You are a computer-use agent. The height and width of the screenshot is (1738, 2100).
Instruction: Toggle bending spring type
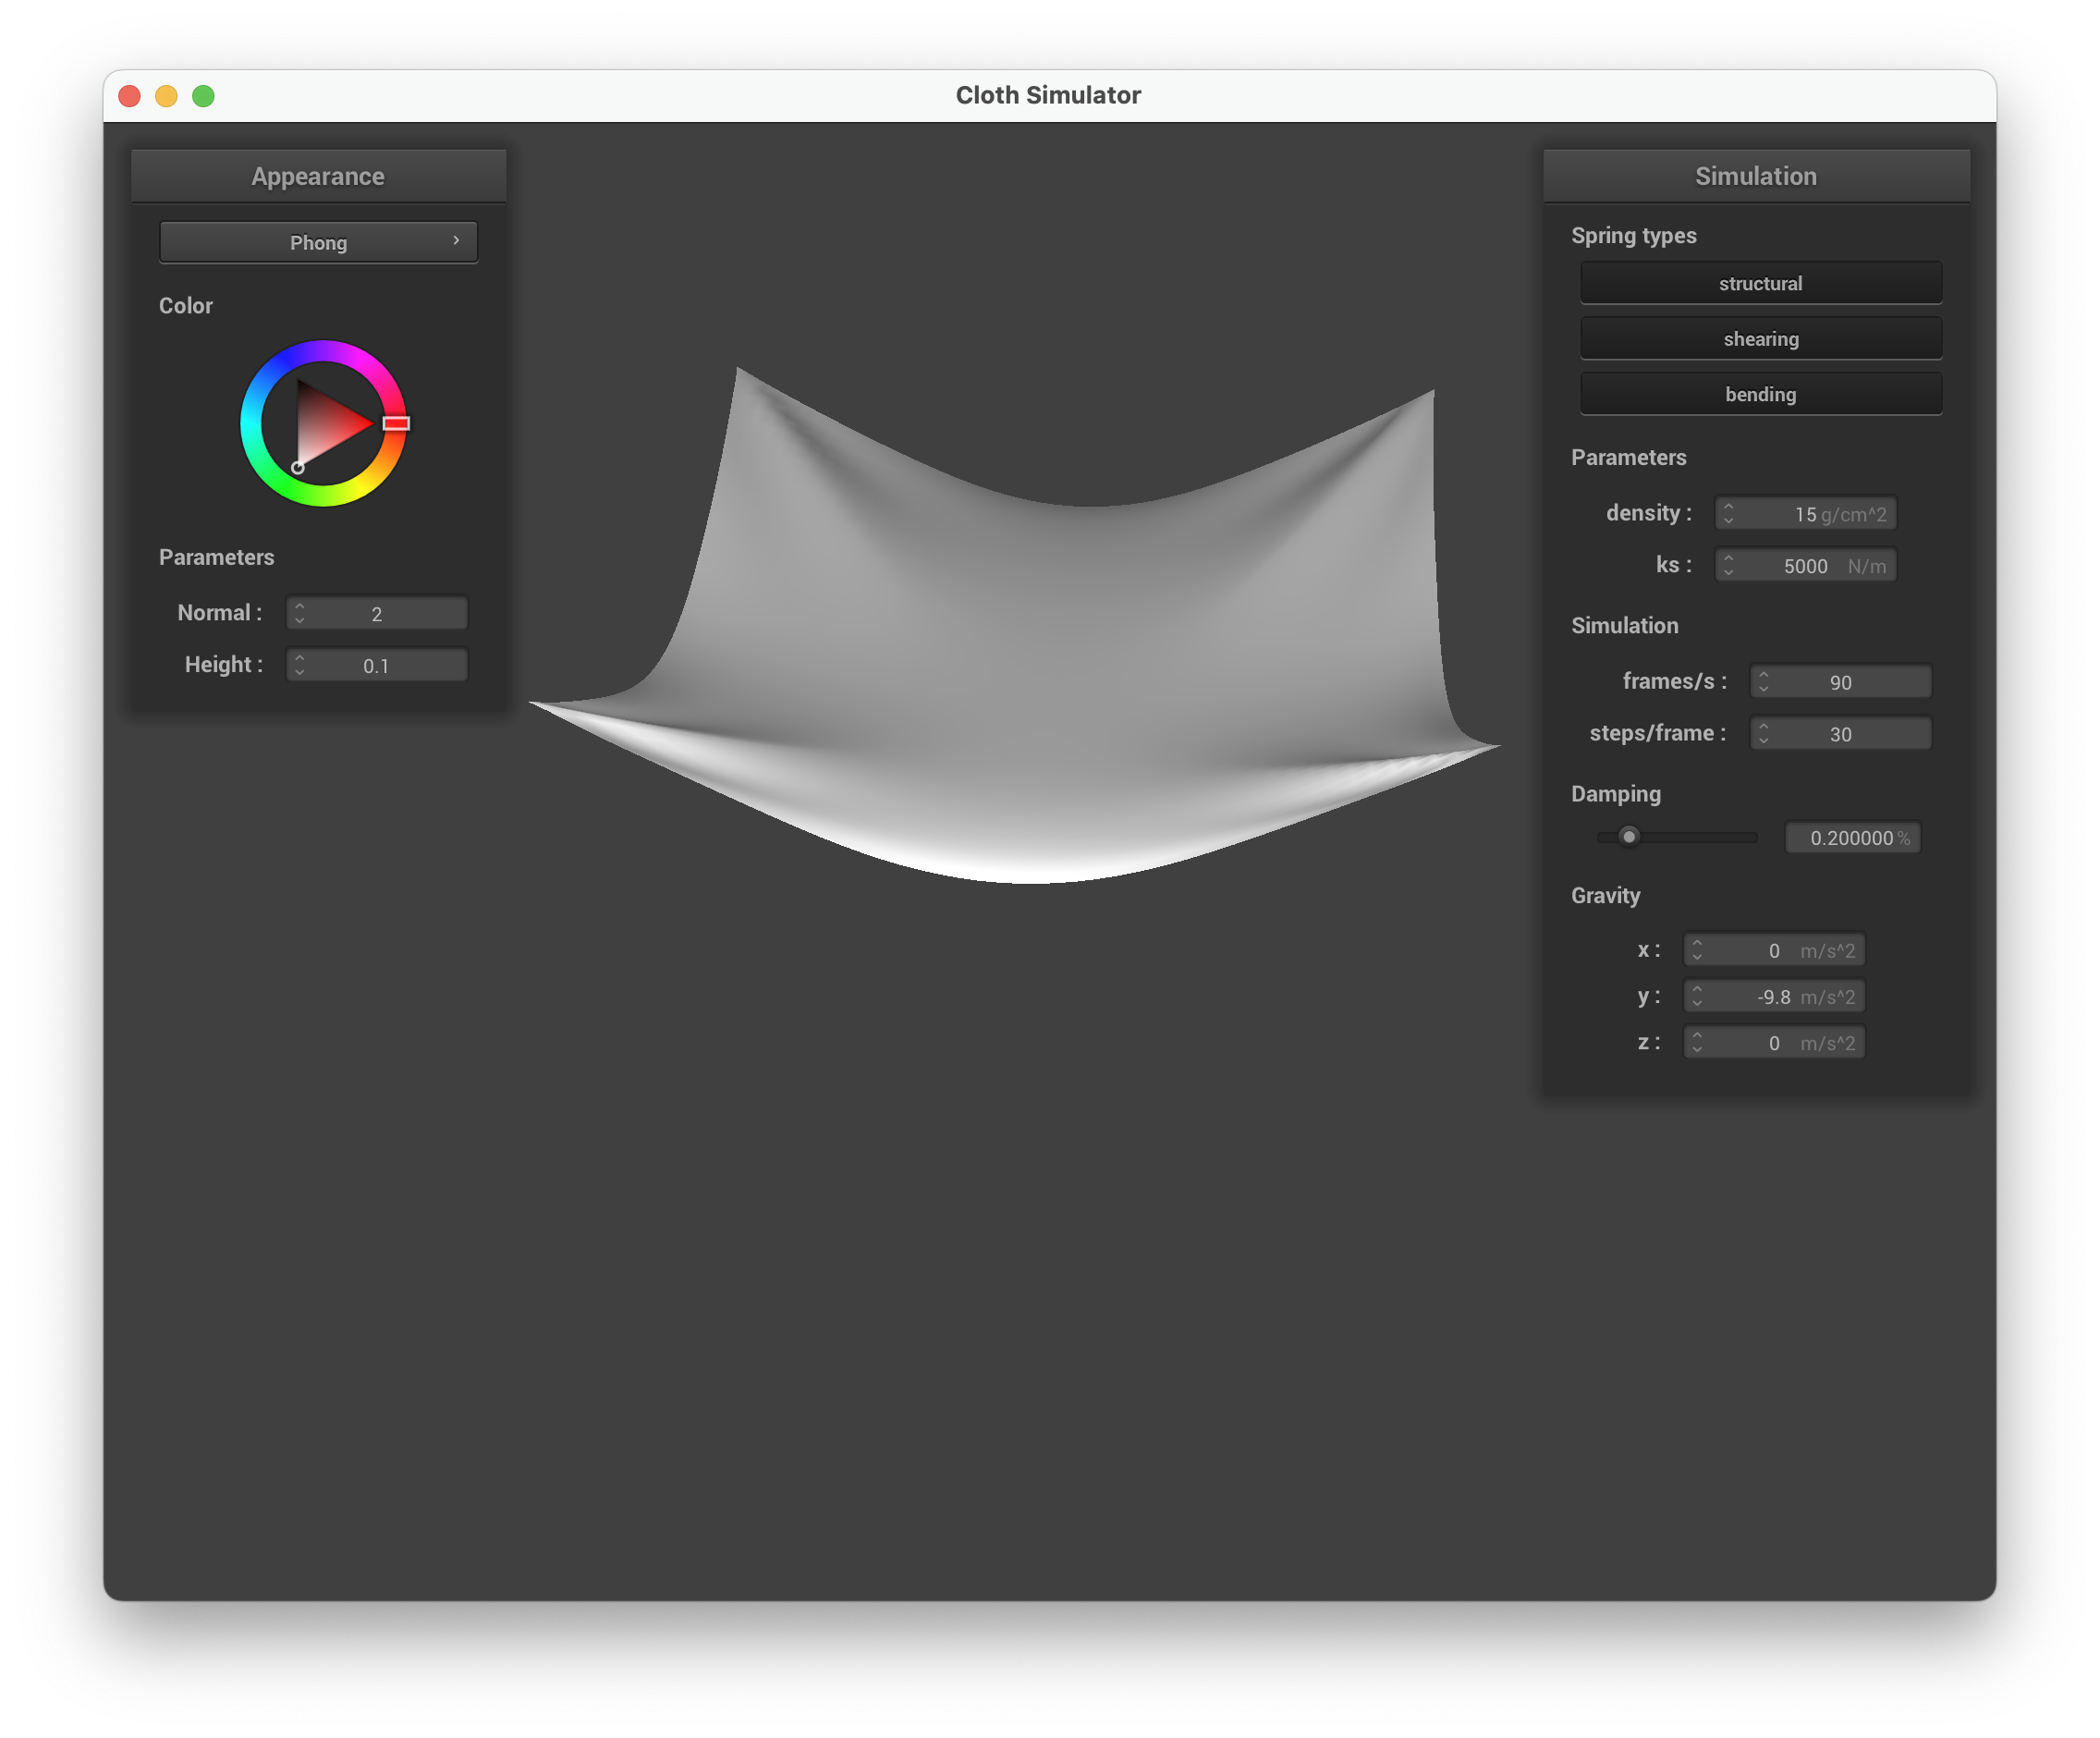point(1760,394)
